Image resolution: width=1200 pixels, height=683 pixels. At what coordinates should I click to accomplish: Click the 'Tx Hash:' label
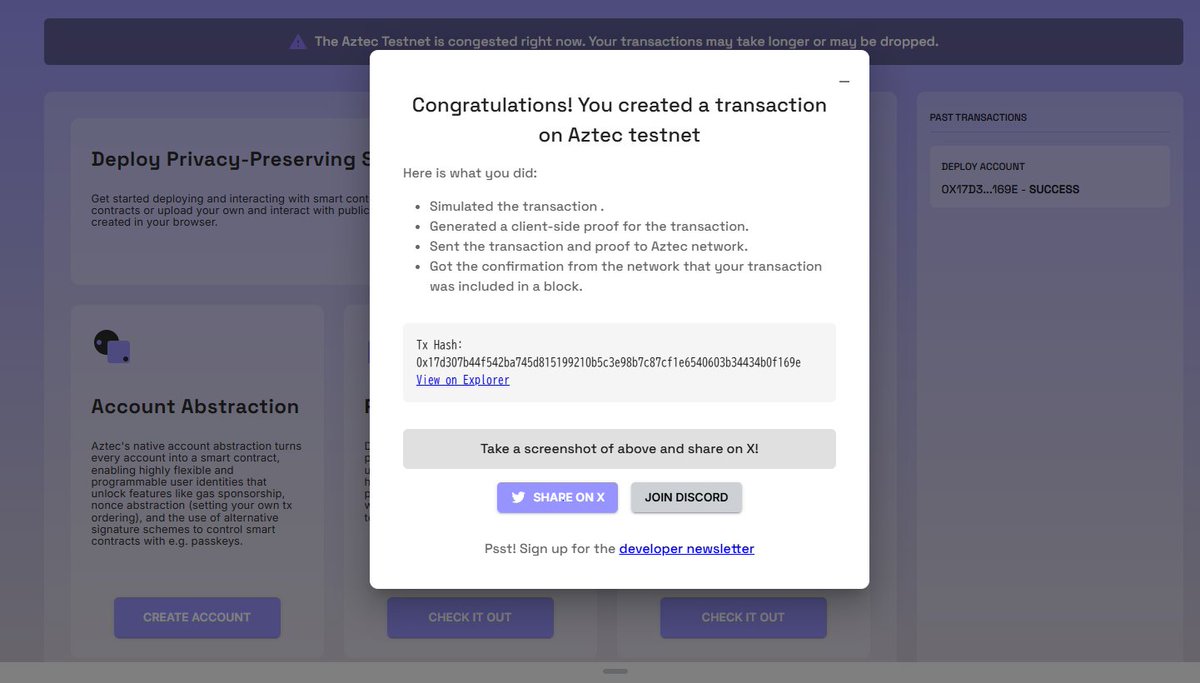click(440, 344)
